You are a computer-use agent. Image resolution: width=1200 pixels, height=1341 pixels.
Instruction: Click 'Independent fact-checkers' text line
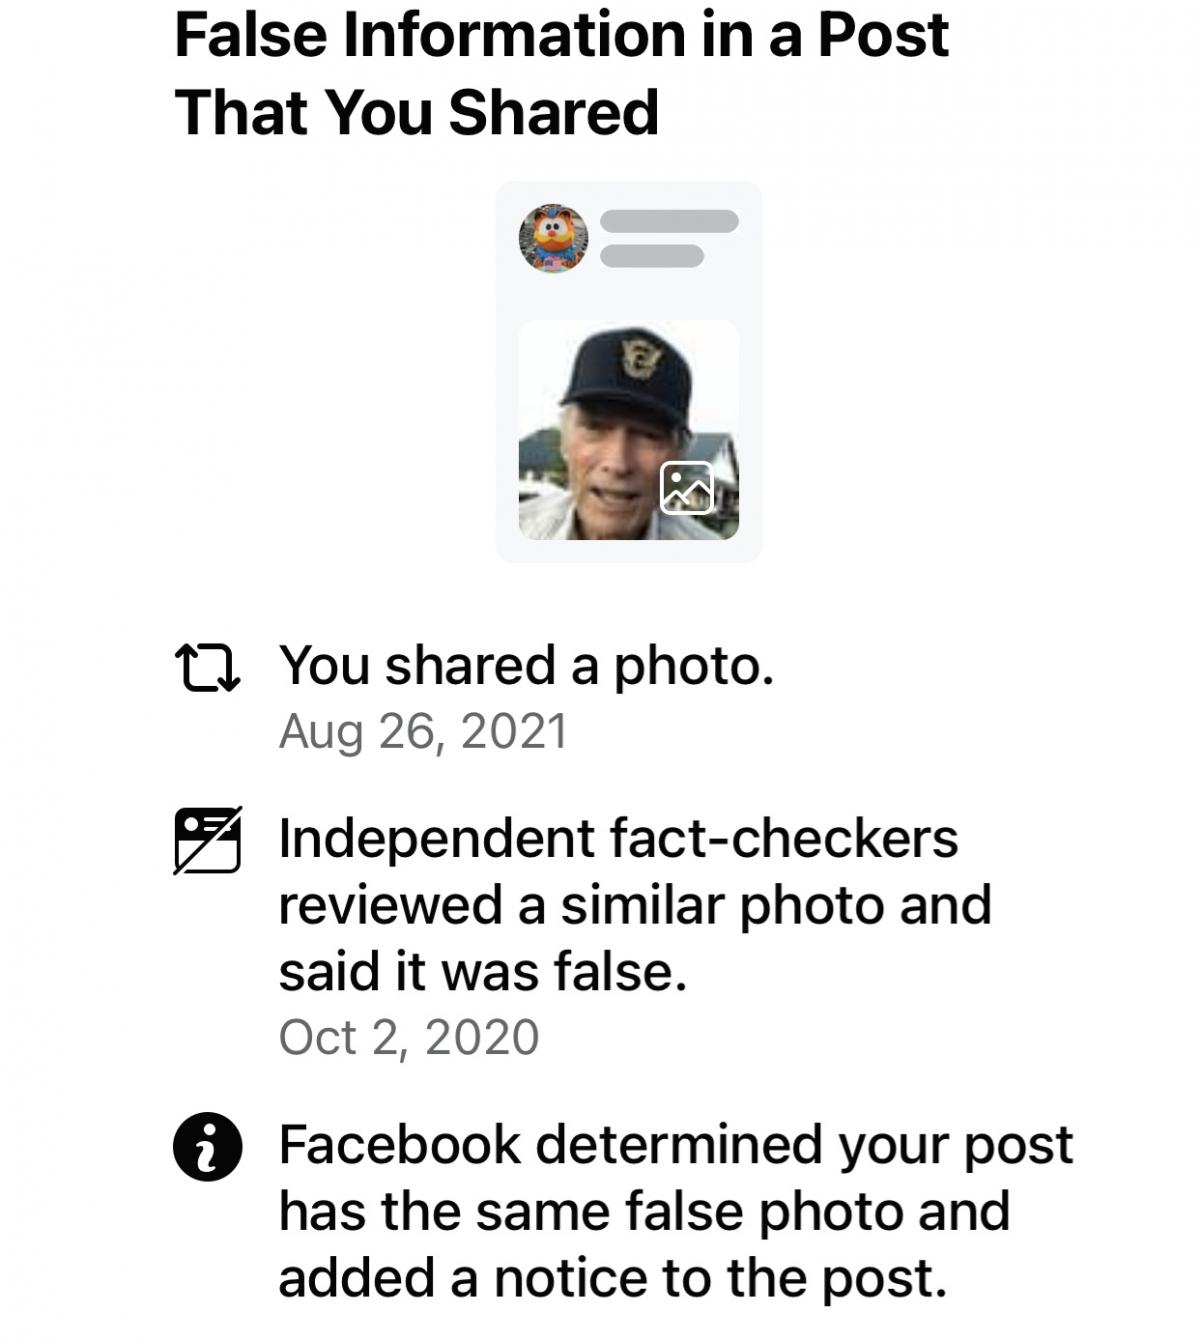click(618, 838)
